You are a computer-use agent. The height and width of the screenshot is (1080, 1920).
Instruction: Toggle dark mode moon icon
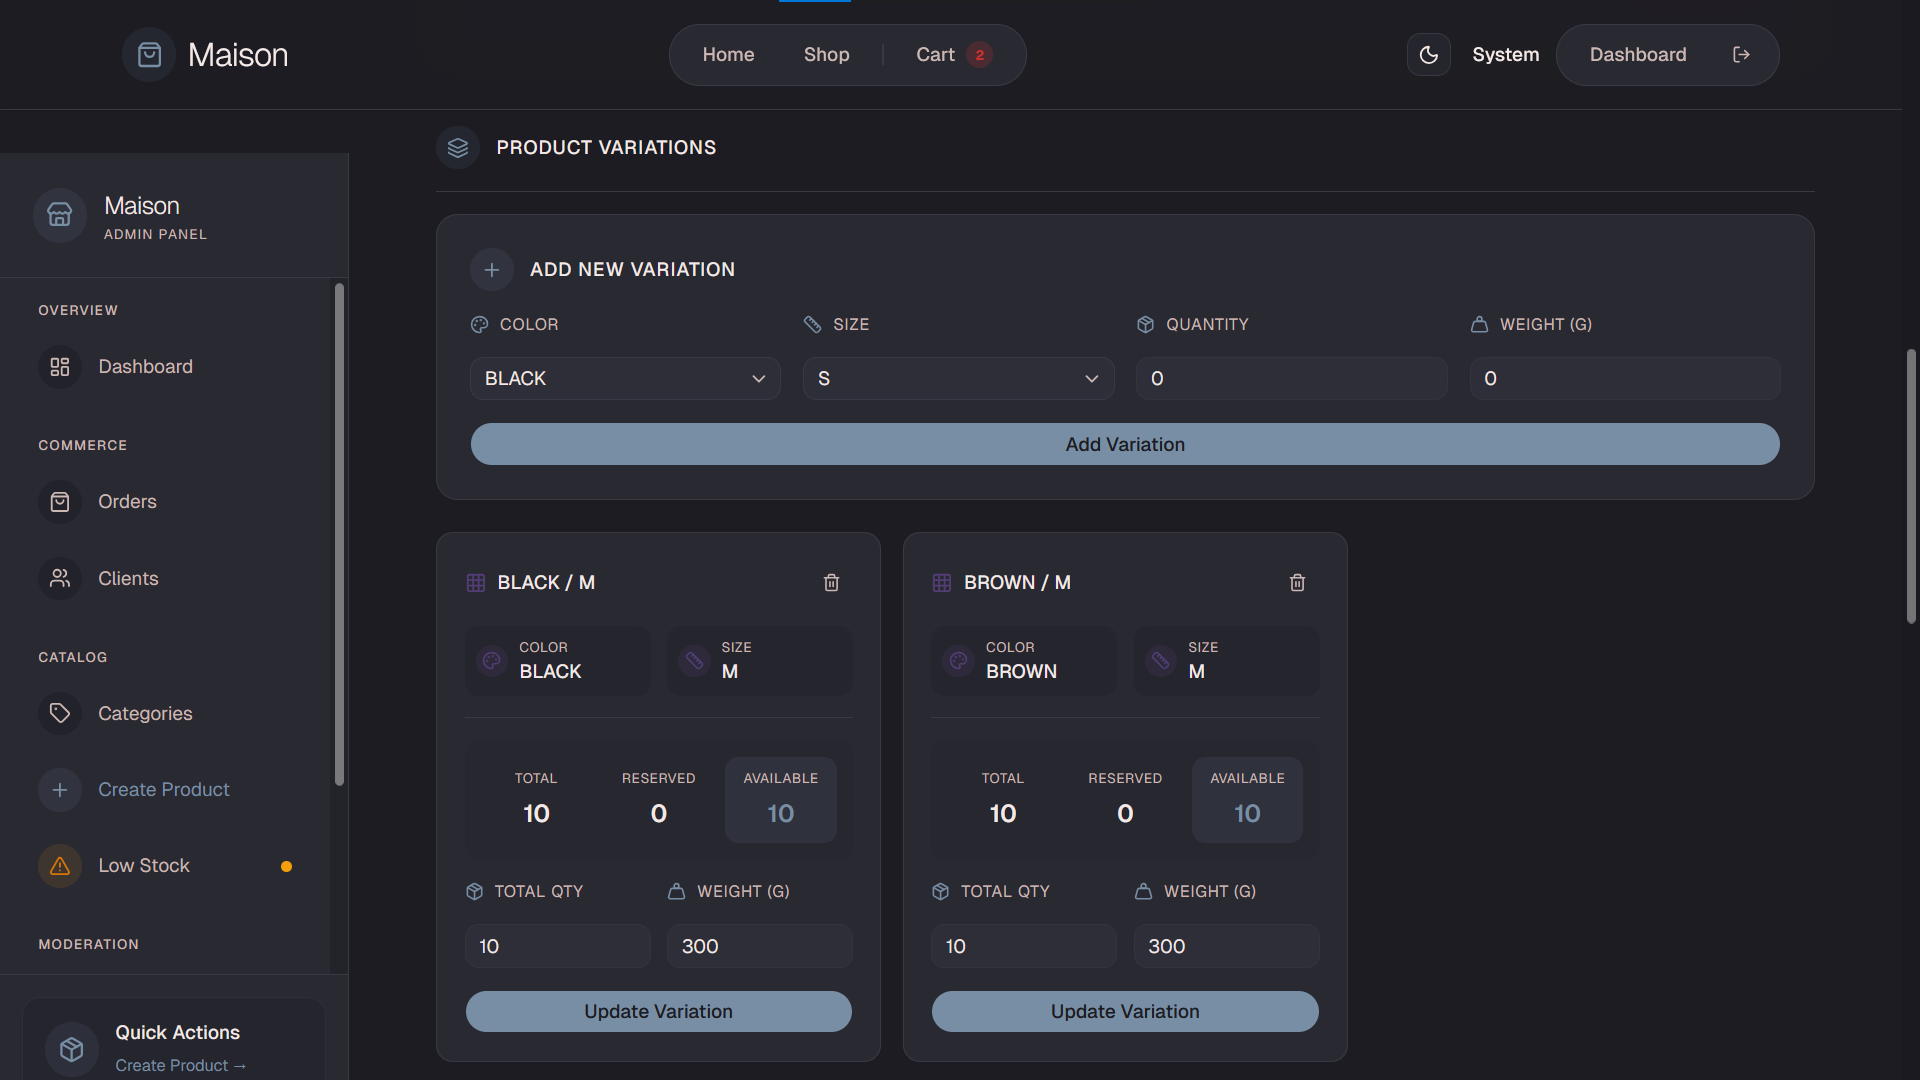click(1428, 55)
